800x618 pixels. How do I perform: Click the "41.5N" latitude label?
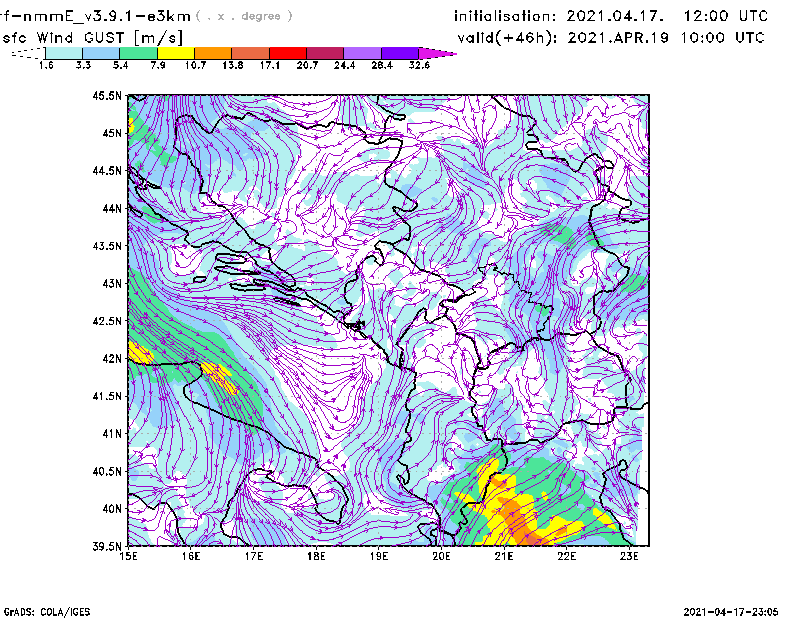click(107, 396)
